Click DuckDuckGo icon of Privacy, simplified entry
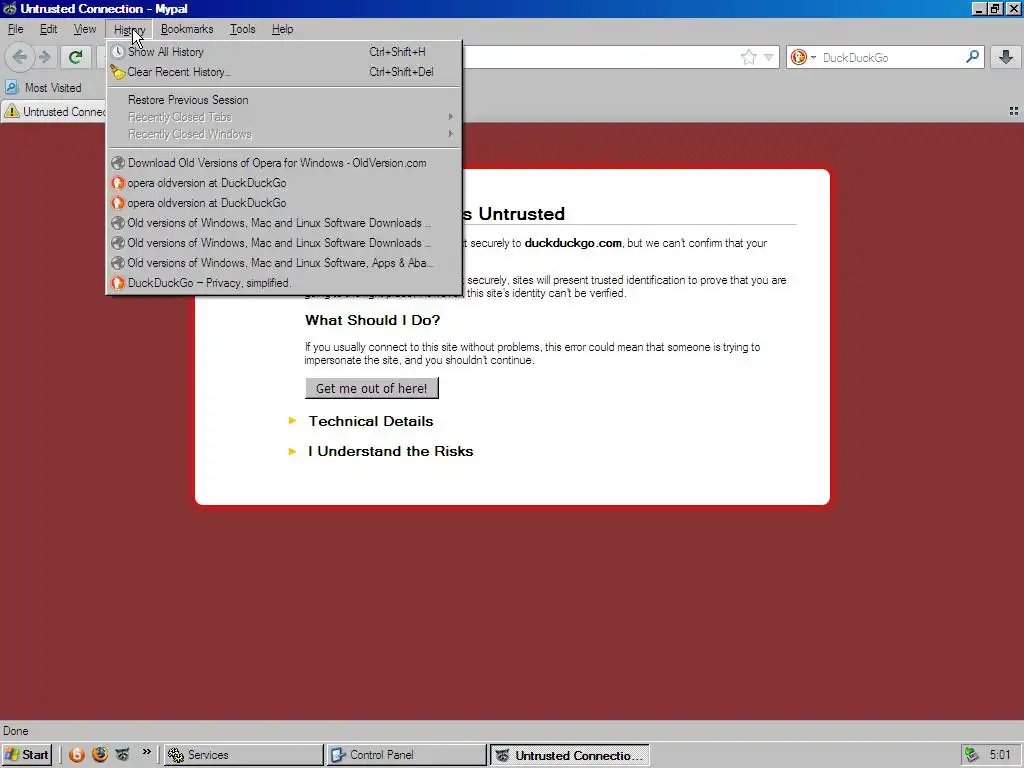The image size is (1024, 768). click(118, 283)
